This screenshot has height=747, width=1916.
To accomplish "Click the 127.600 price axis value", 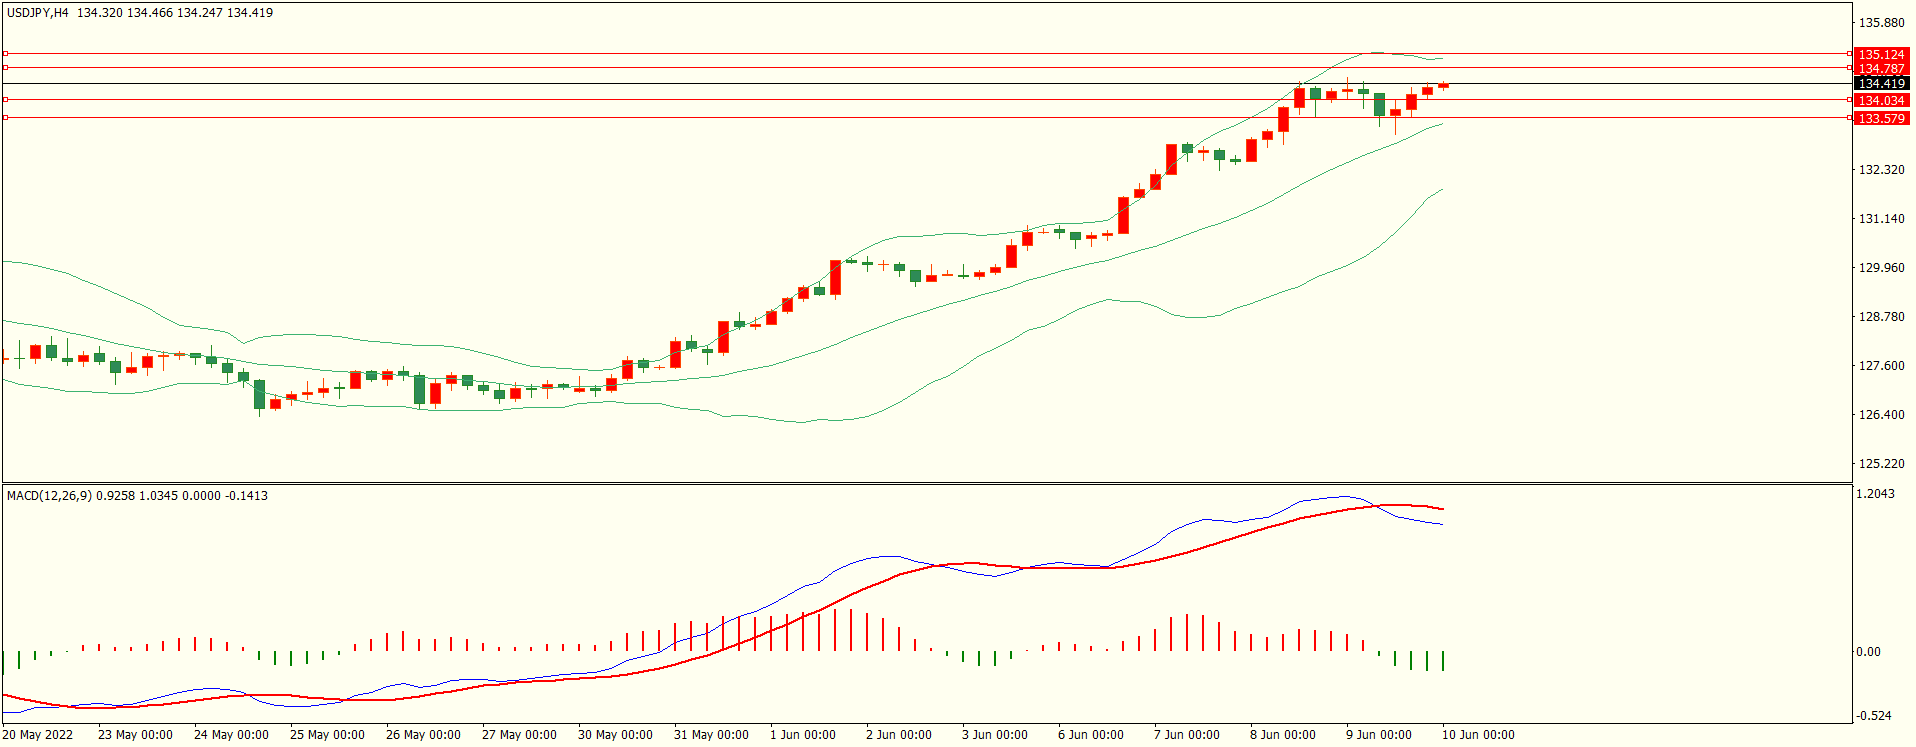I will pos(1881,366).
